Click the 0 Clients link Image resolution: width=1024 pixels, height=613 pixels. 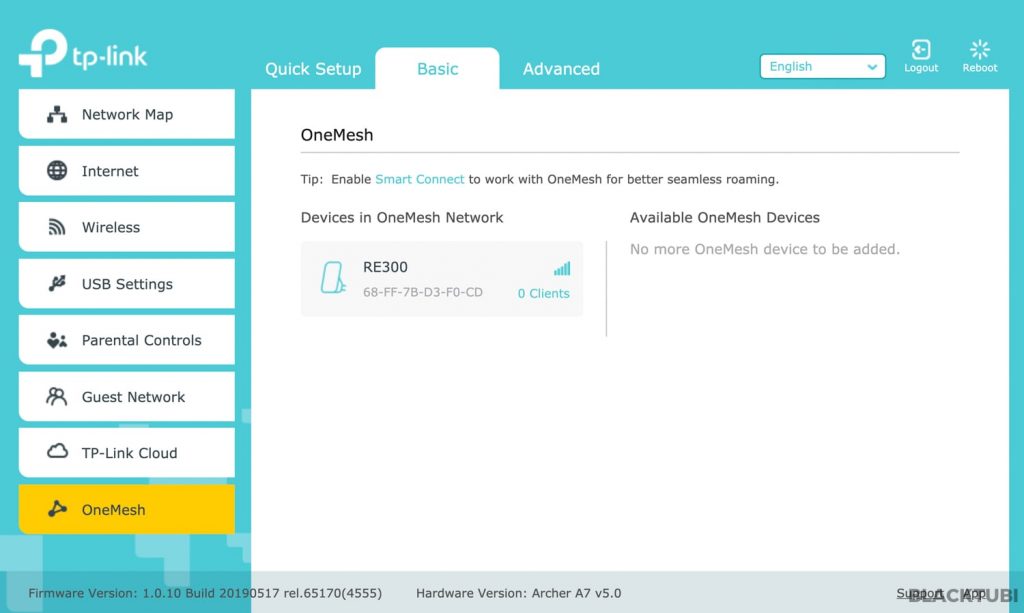point(543,293)
